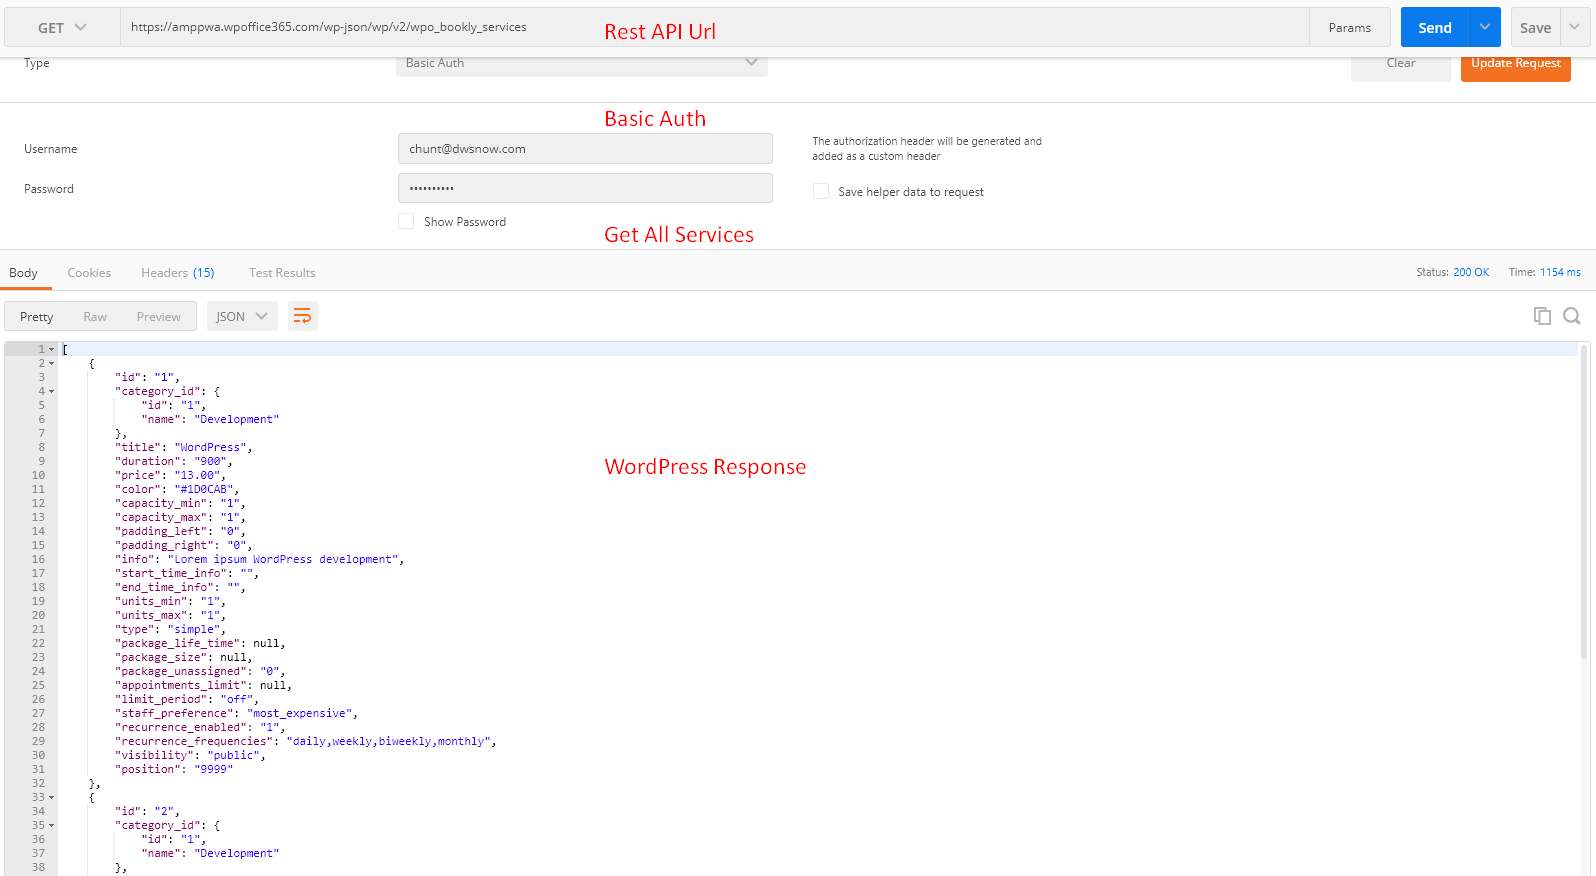Click the "appointments_limit": null line

tap(204, 685)
